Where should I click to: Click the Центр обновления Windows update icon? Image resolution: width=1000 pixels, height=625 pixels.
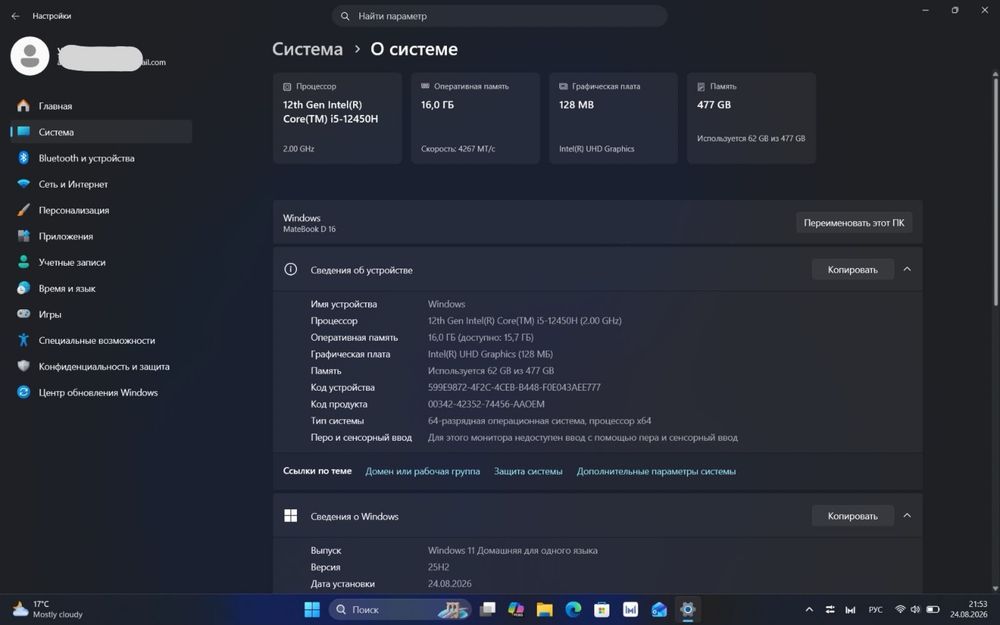click(x=24, y=392)
